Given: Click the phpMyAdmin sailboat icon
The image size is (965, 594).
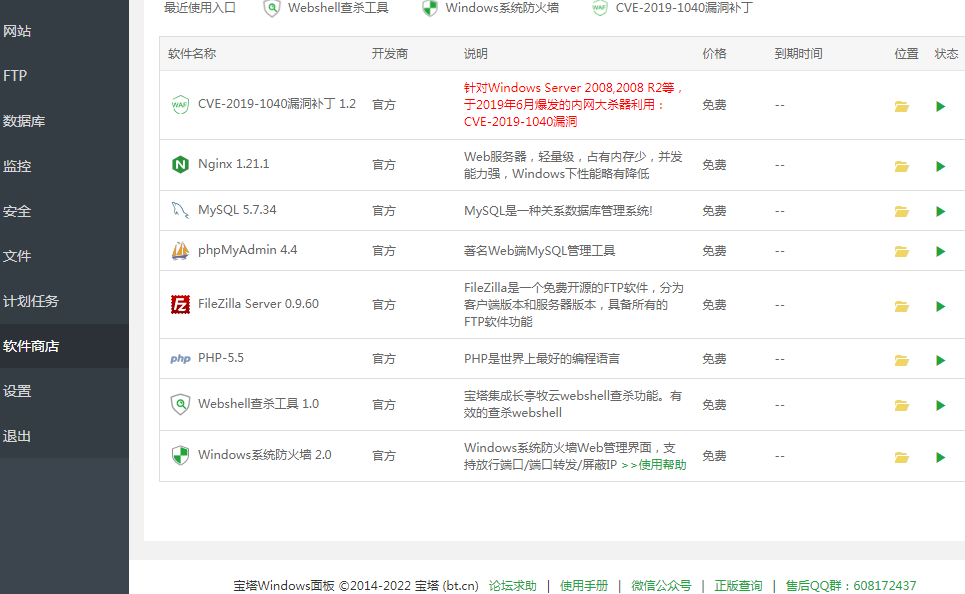Looking at the screenshot, I should (180, 251).
